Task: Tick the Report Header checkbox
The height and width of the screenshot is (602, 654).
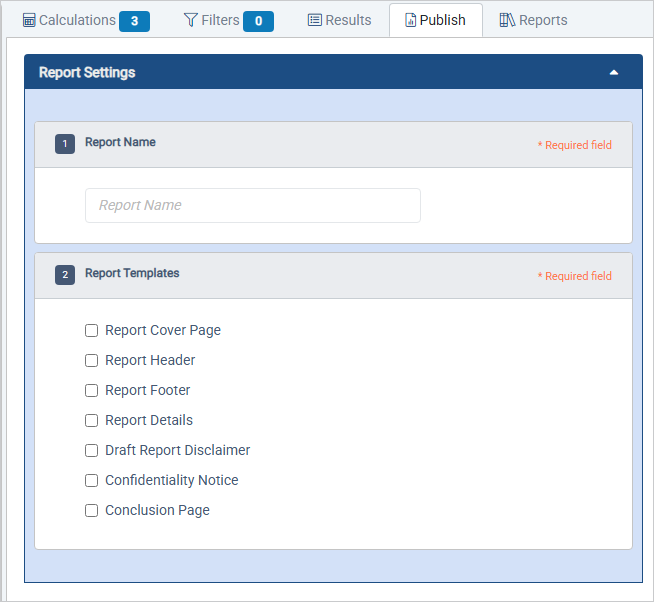Action: click(92, 360)
